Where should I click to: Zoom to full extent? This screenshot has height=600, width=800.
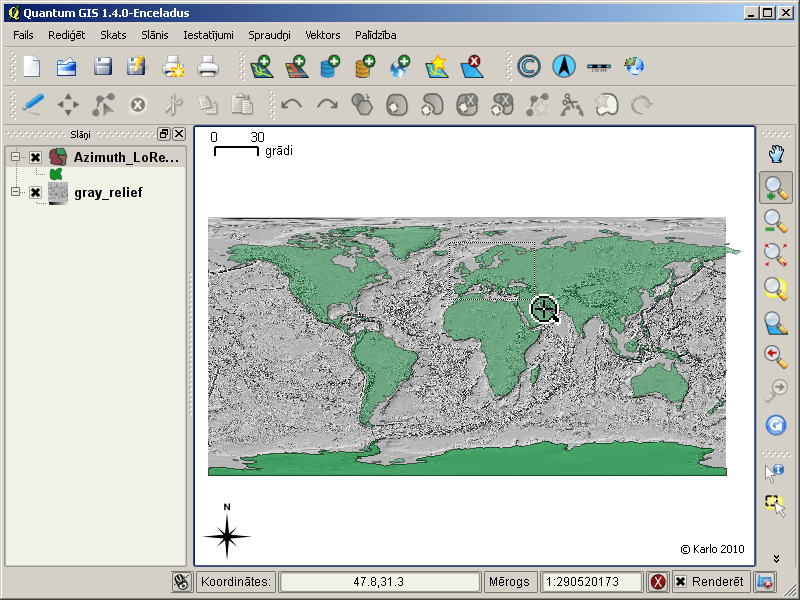pyautogui.click(x=776, y=255)
